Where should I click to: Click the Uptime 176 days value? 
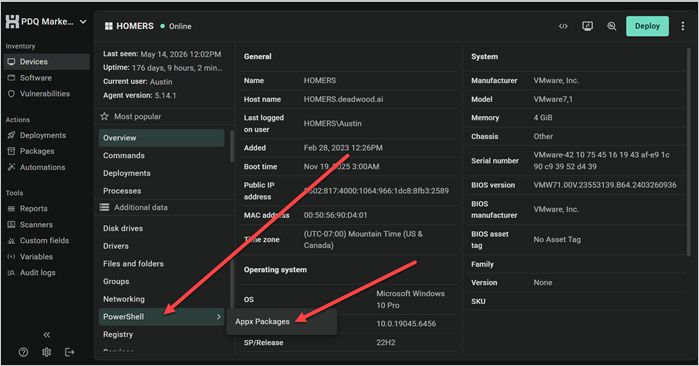(177, 68)
